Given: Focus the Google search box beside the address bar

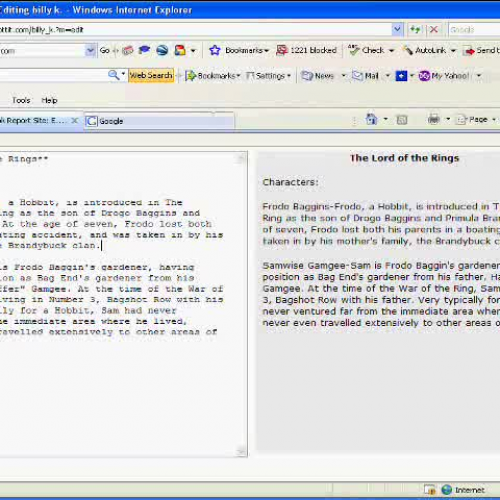Looking at the screenshot, I should tap(474, 30).
